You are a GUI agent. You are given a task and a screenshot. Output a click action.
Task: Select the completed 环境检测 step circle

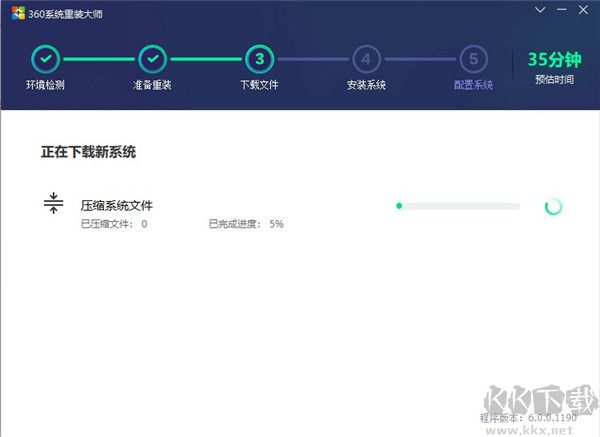coord(46,59)
